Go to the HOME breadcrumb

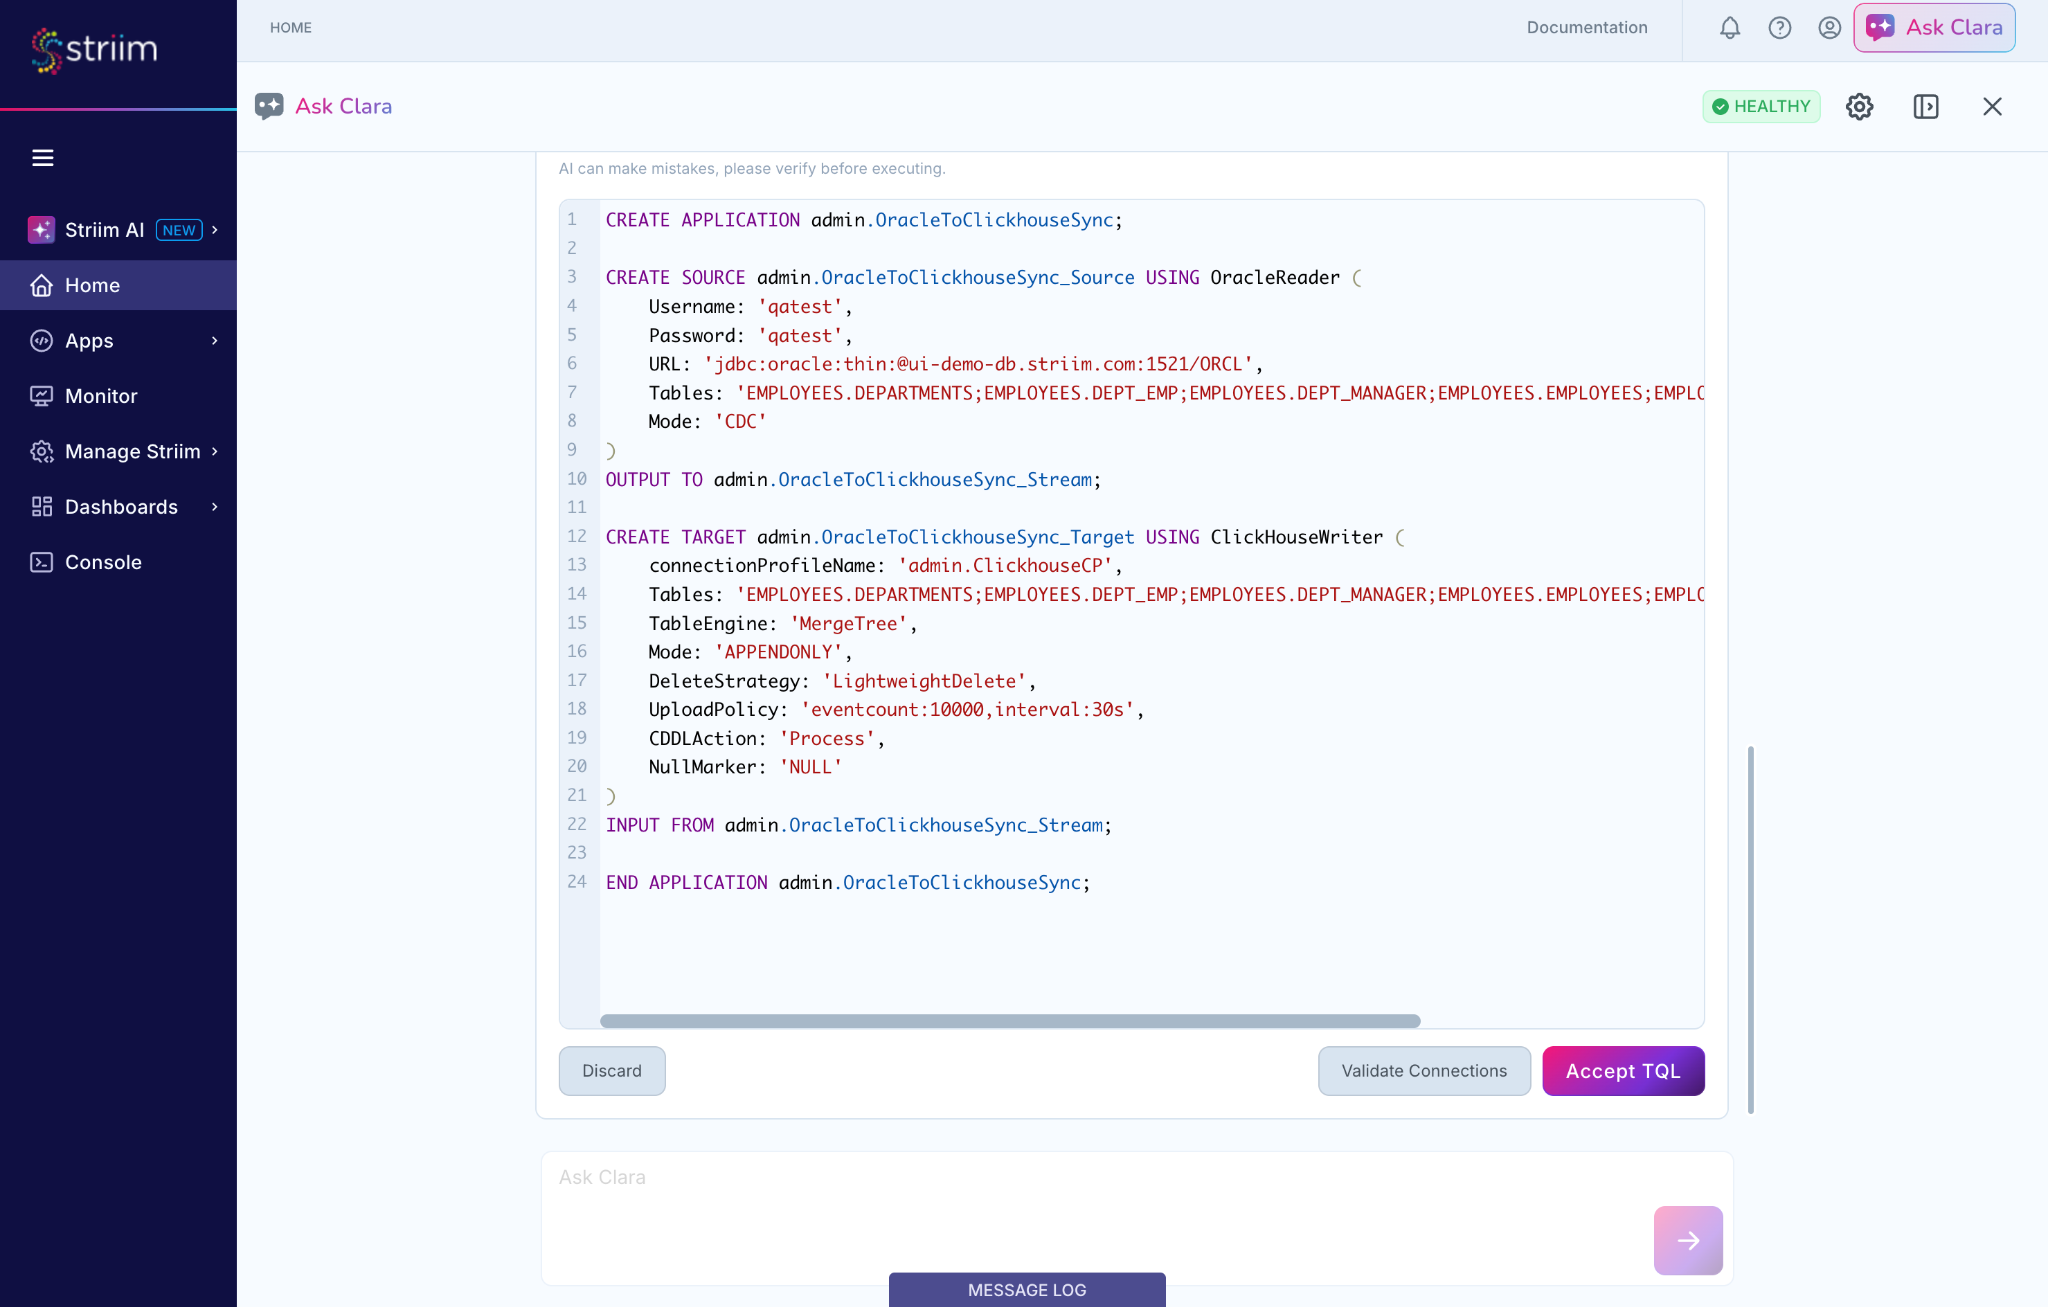tap(291, 28)
